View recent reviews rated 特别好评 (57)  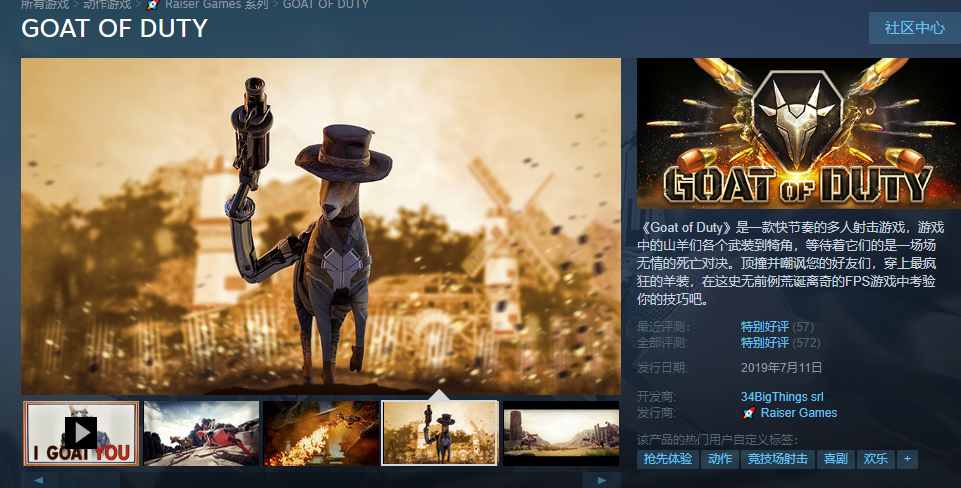tap(765, 327)
